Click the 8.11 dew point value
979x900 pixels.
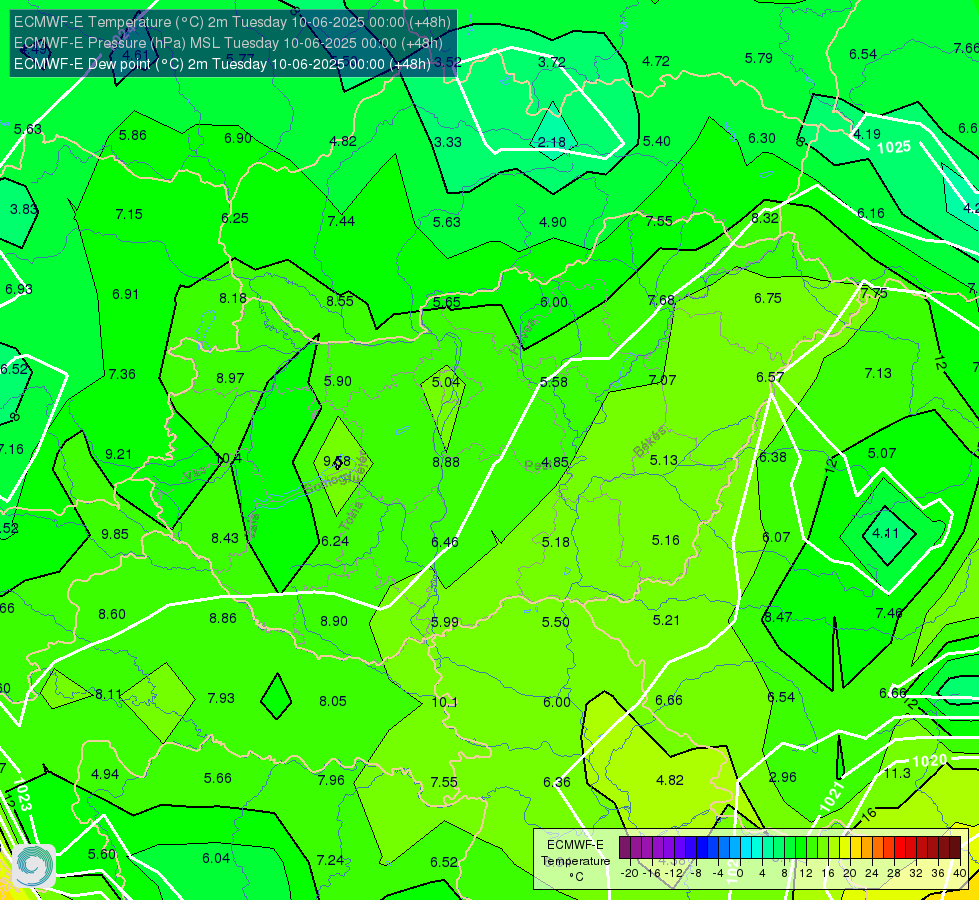click(109, 694)
